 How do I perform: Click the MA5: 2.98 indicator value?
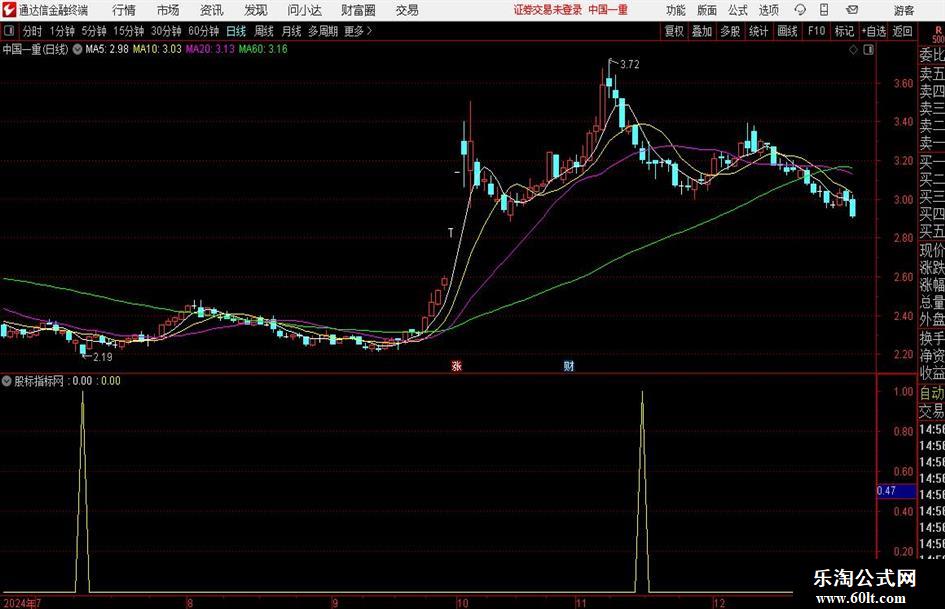point(107,49)
